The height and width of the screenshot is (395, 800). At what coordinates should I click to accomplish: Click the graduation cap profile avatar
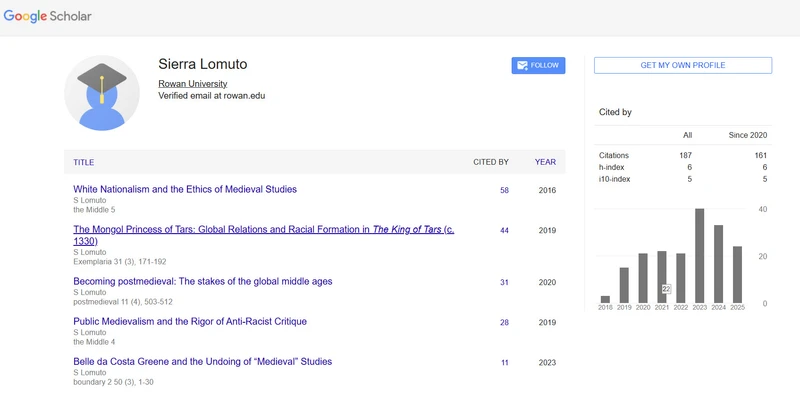(102, 93)
